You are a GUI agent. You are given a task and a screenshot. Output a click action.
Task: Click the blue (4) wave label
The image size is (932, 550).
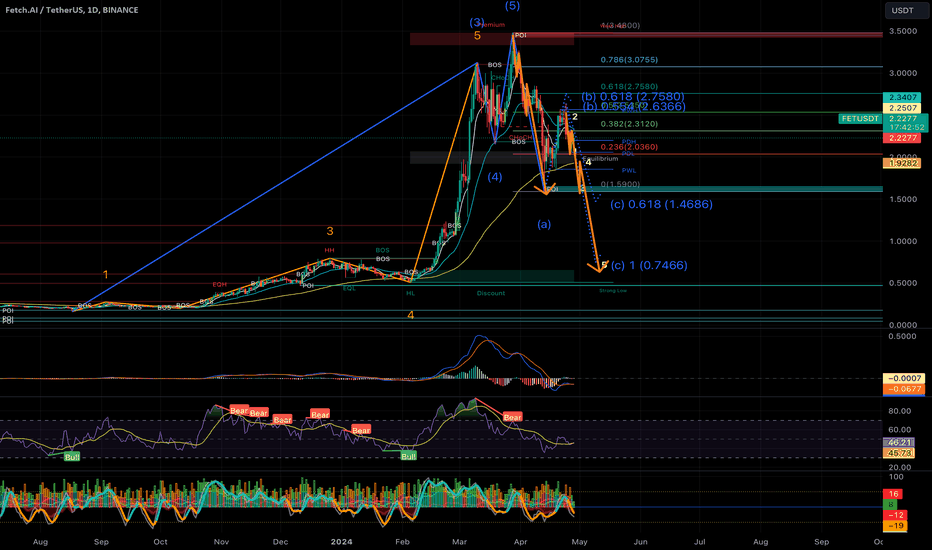(x=495, y=177)
